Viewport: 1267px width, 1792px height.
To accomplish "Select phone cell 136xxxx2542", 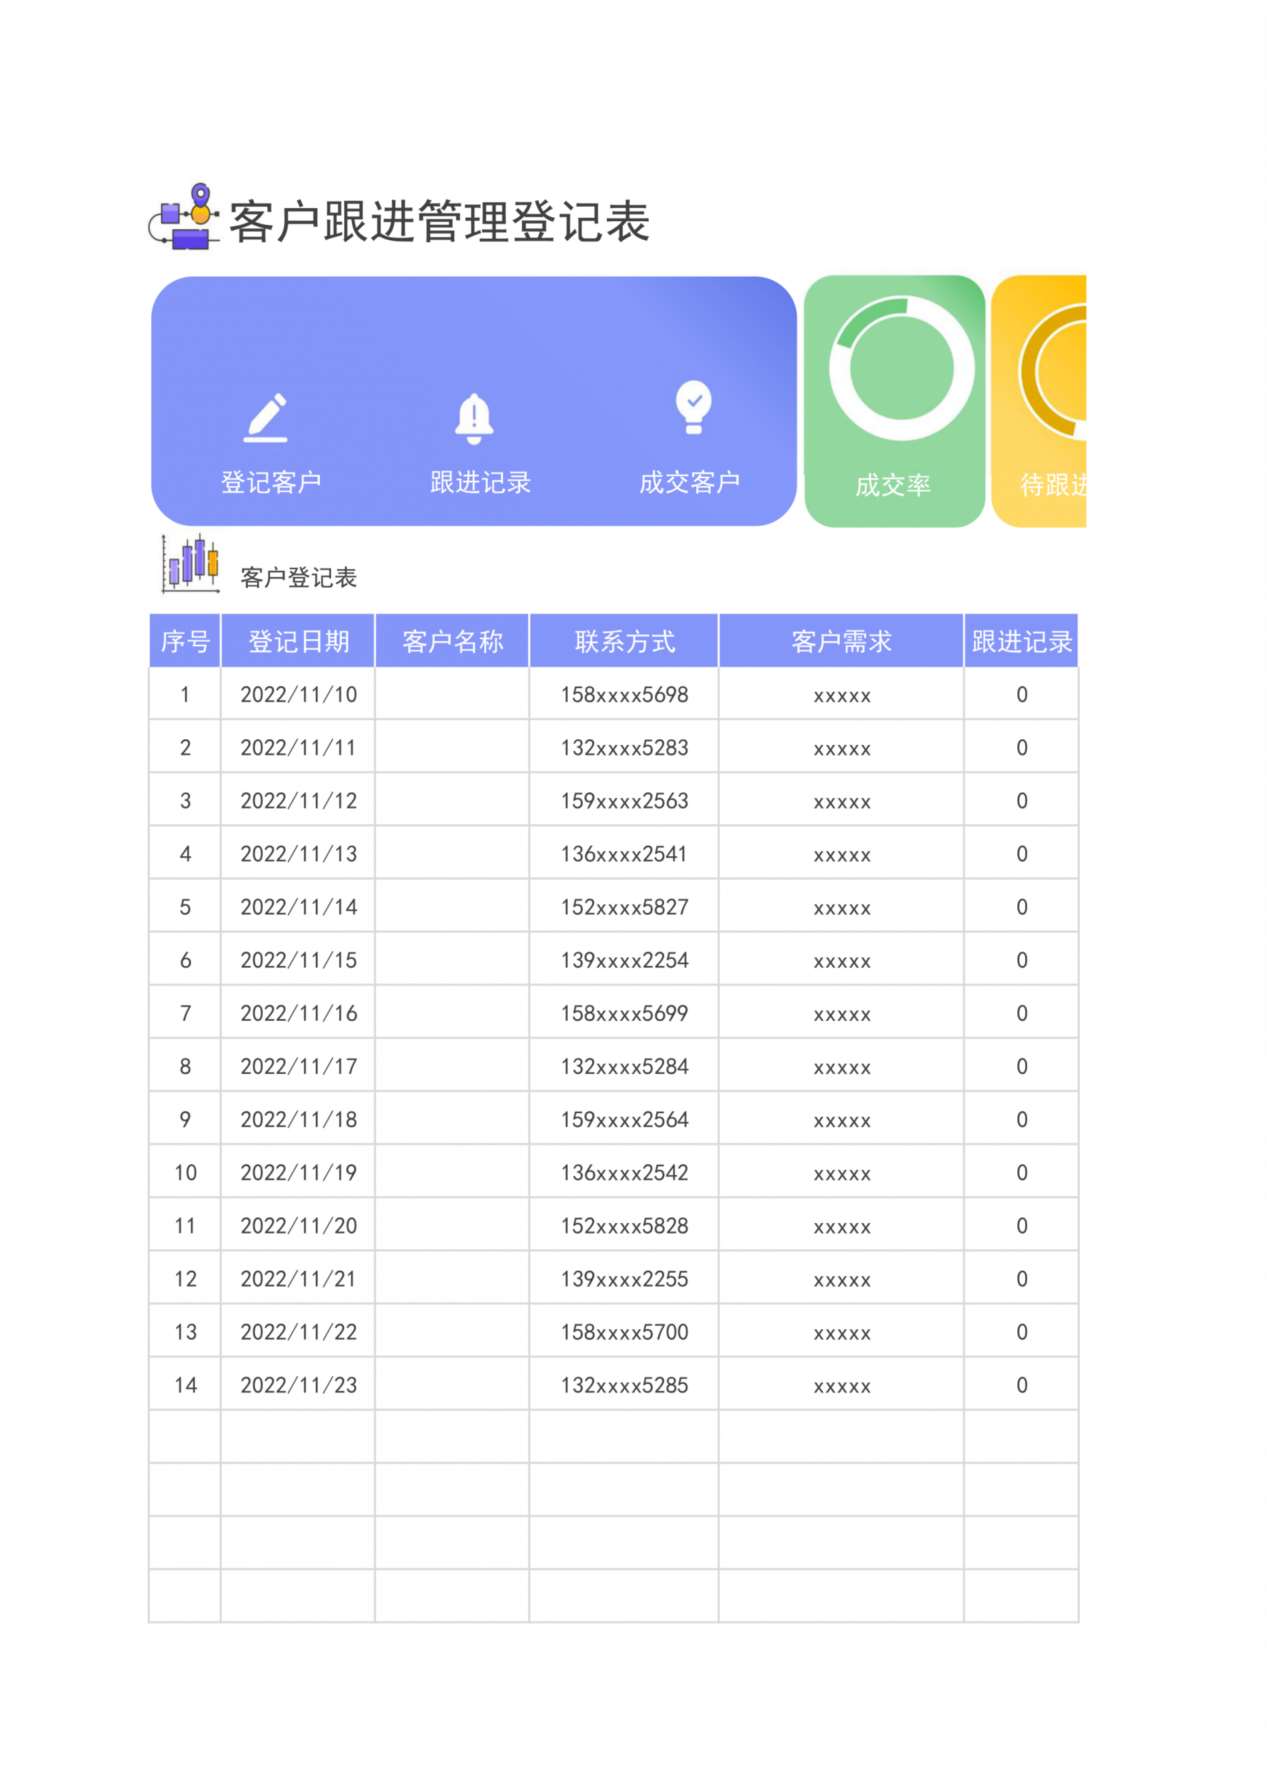I will 624,1171.
